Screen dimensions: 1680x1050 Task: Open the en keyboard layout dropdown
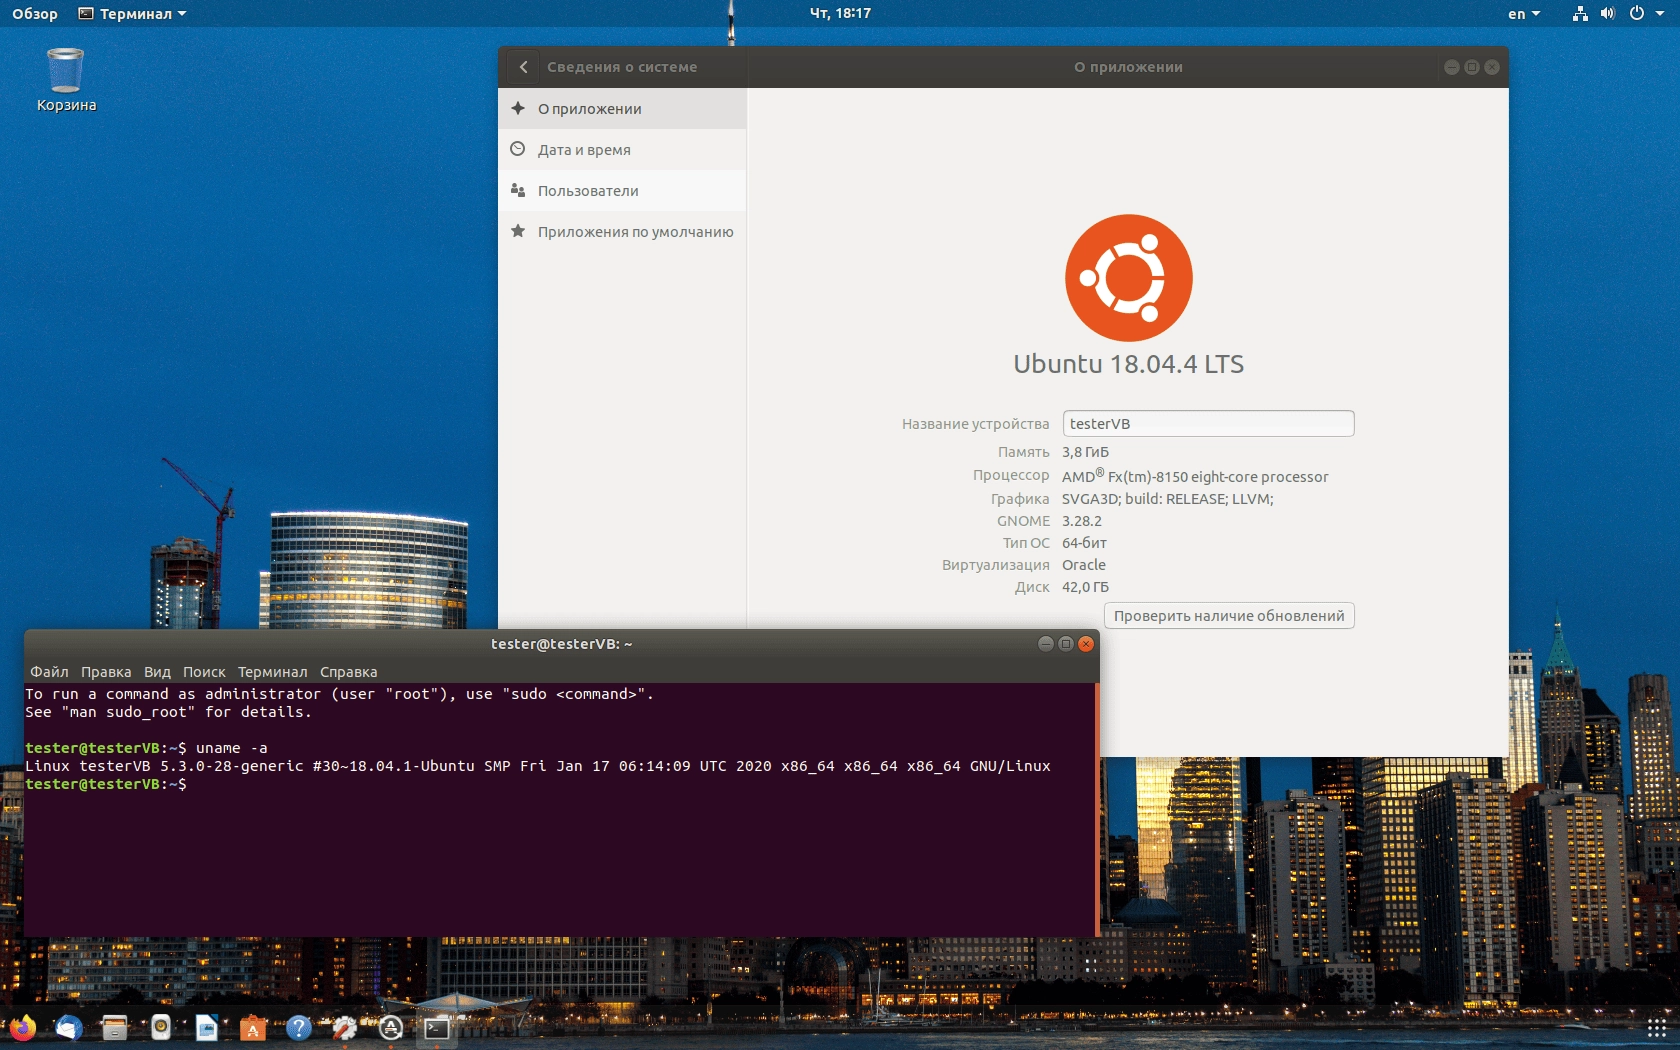[1524, 14]
